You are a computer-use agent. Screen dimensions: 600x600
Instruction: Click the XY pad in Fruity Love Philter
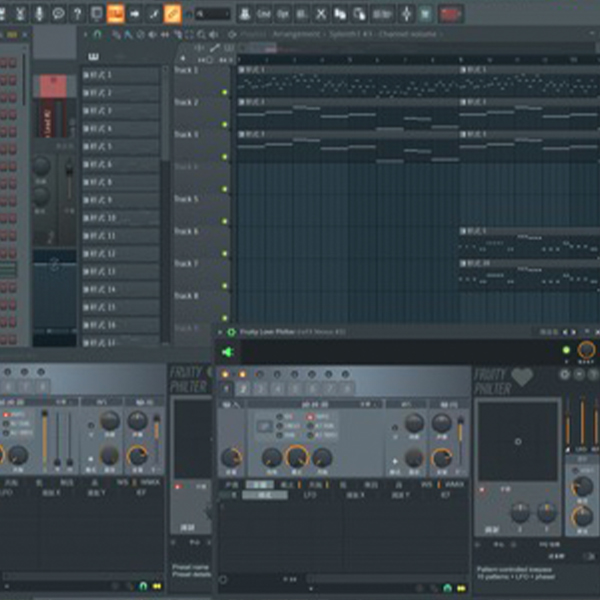point(518,440)
